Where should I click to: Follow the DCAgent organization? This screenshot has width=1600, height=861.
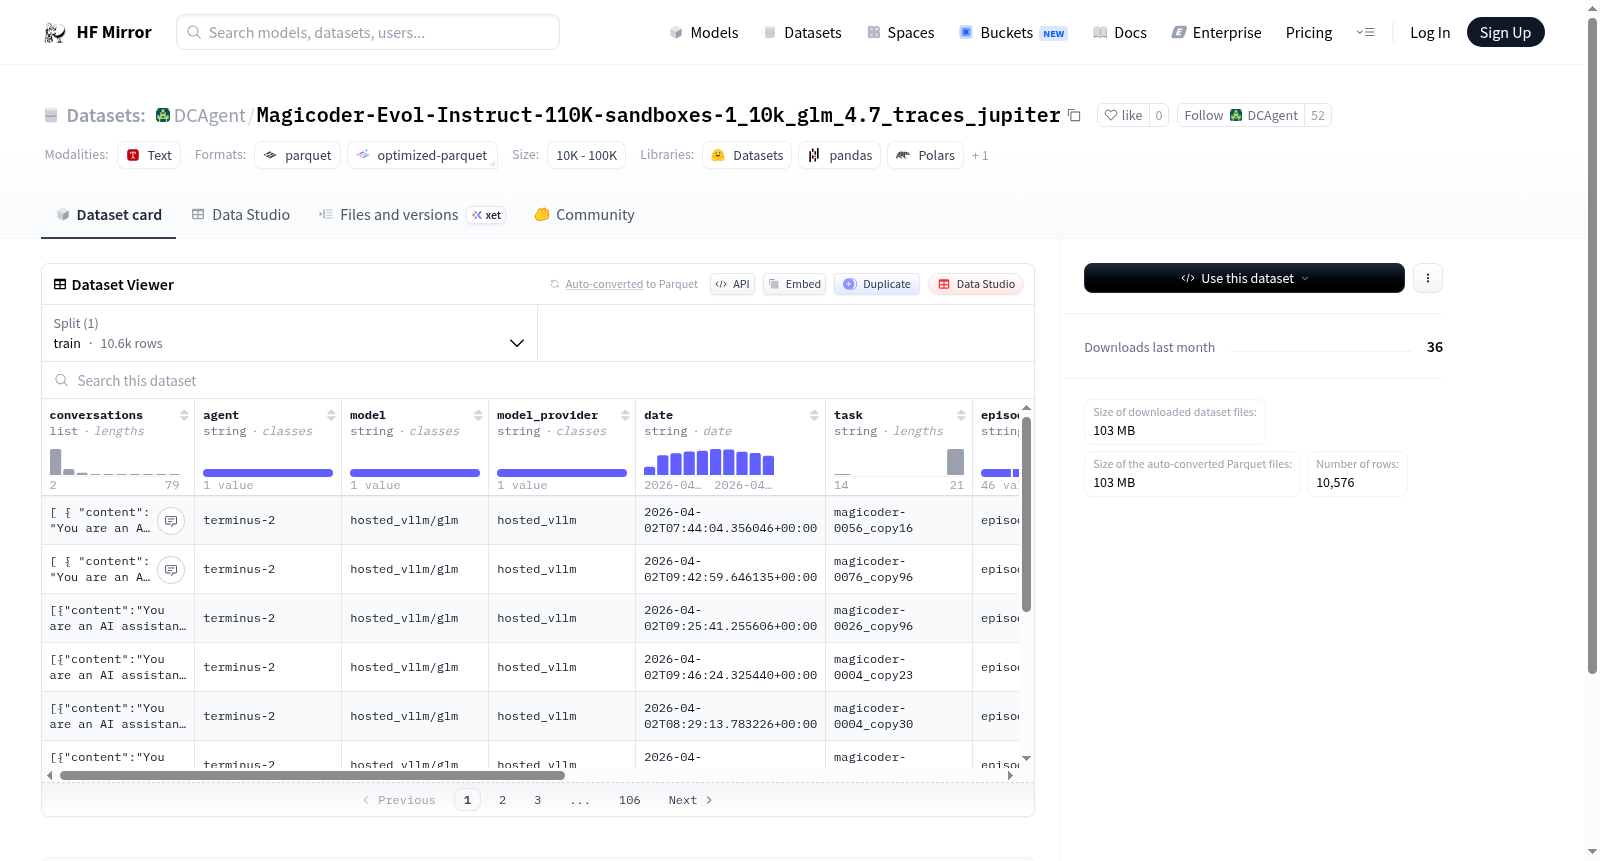pos(1240,115)
